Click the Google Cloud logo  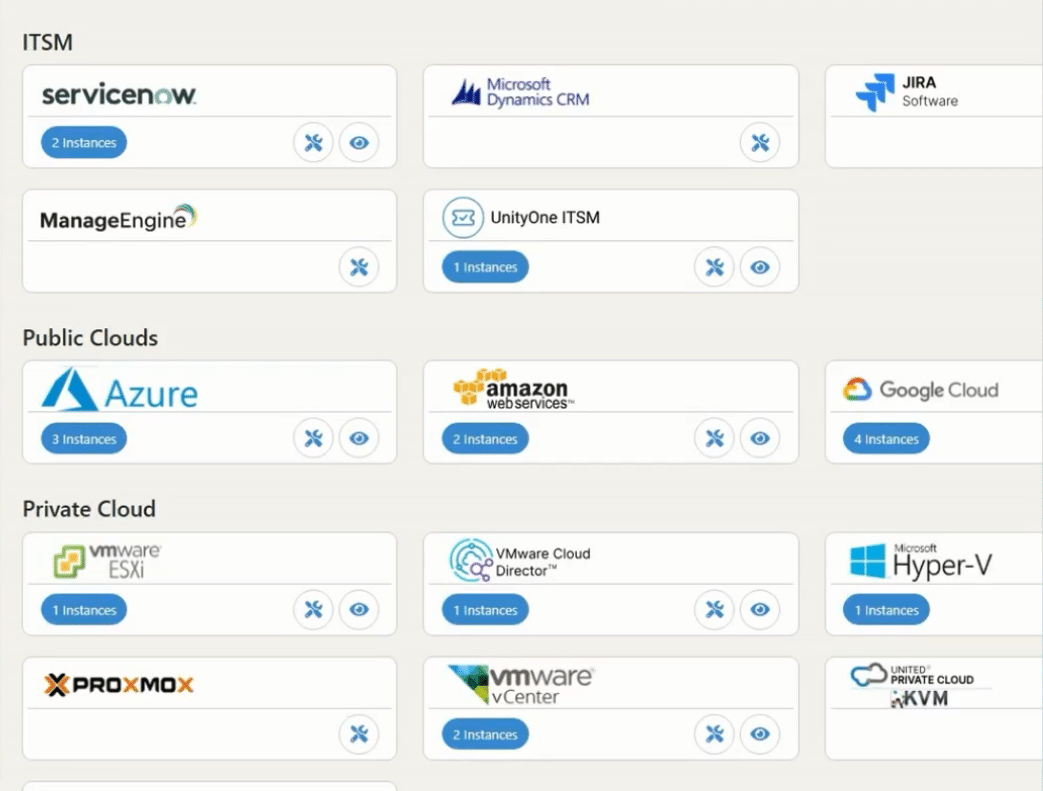(x=921, y=390)
